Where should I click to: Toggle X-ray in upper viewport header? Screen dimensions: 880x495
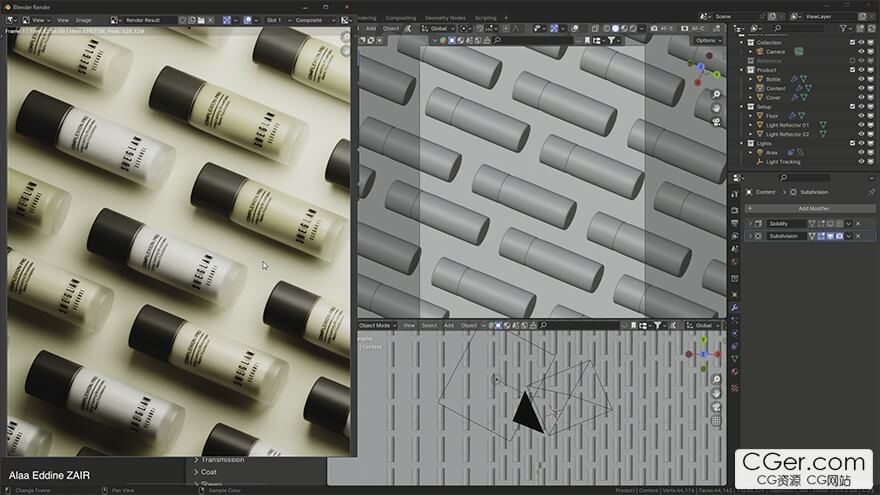point(595,28)
